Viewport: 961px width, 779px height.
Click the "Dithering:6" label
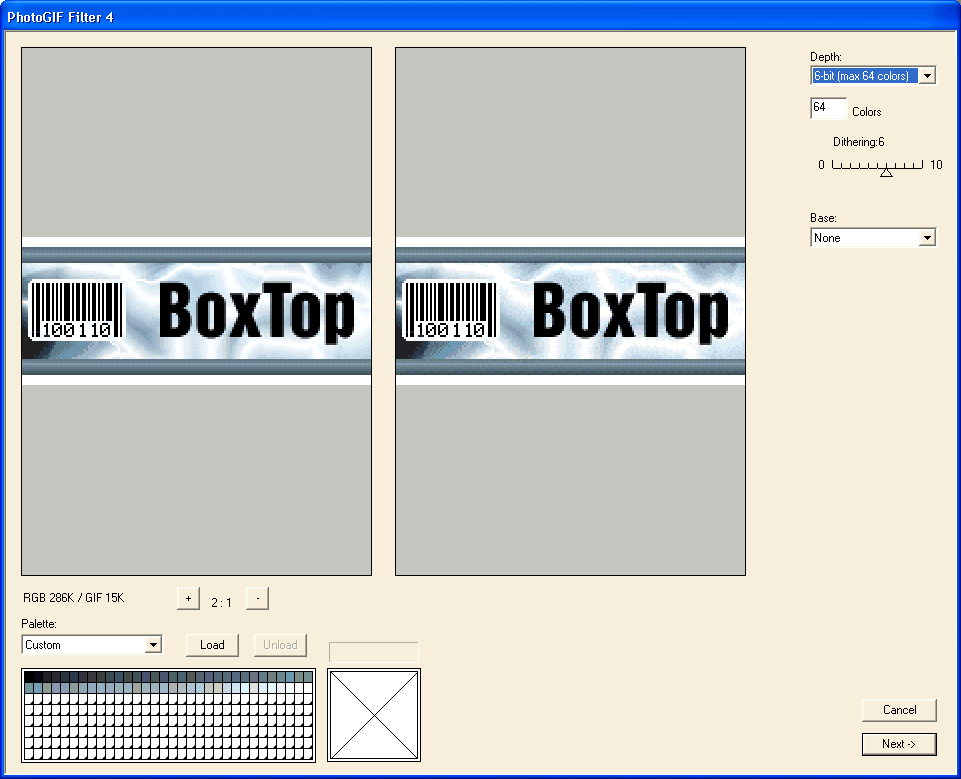859,142
